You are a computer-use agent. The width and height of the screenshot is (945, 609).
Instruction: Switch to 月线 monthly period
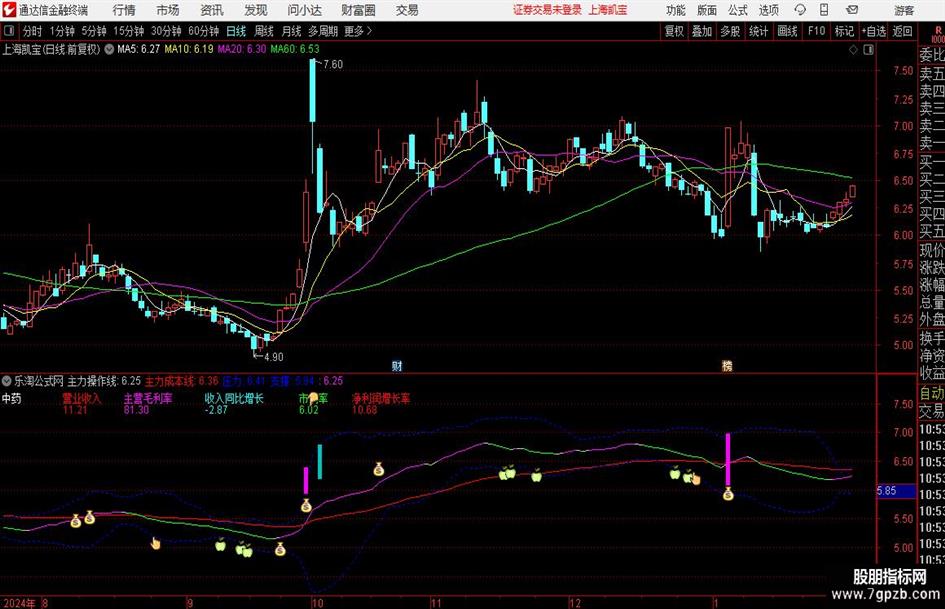(x=292, y=31)
